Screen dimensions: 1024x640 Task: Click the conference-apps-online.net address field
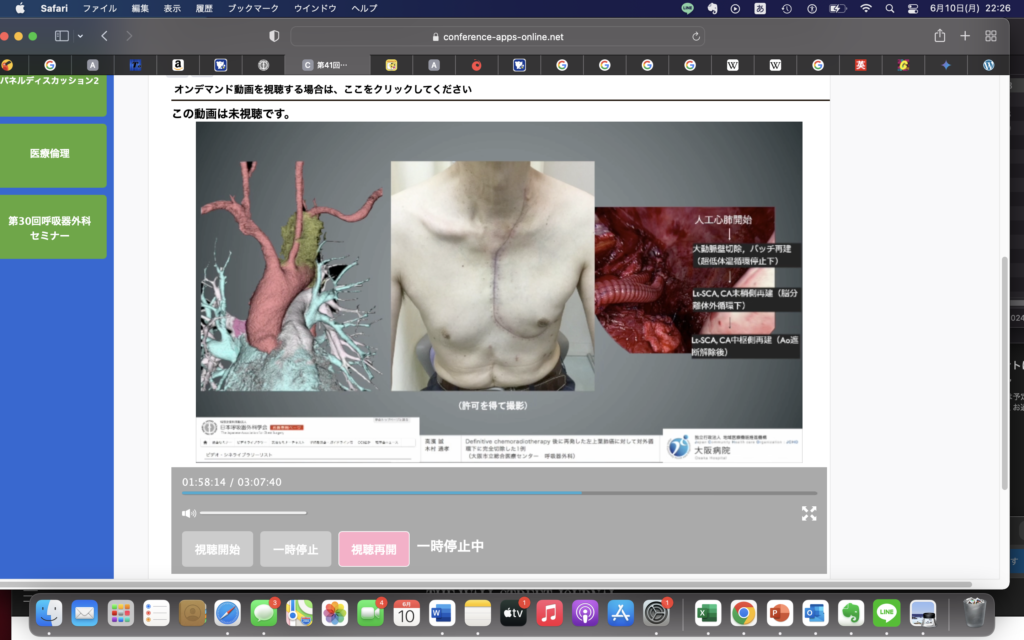(497, 36)
